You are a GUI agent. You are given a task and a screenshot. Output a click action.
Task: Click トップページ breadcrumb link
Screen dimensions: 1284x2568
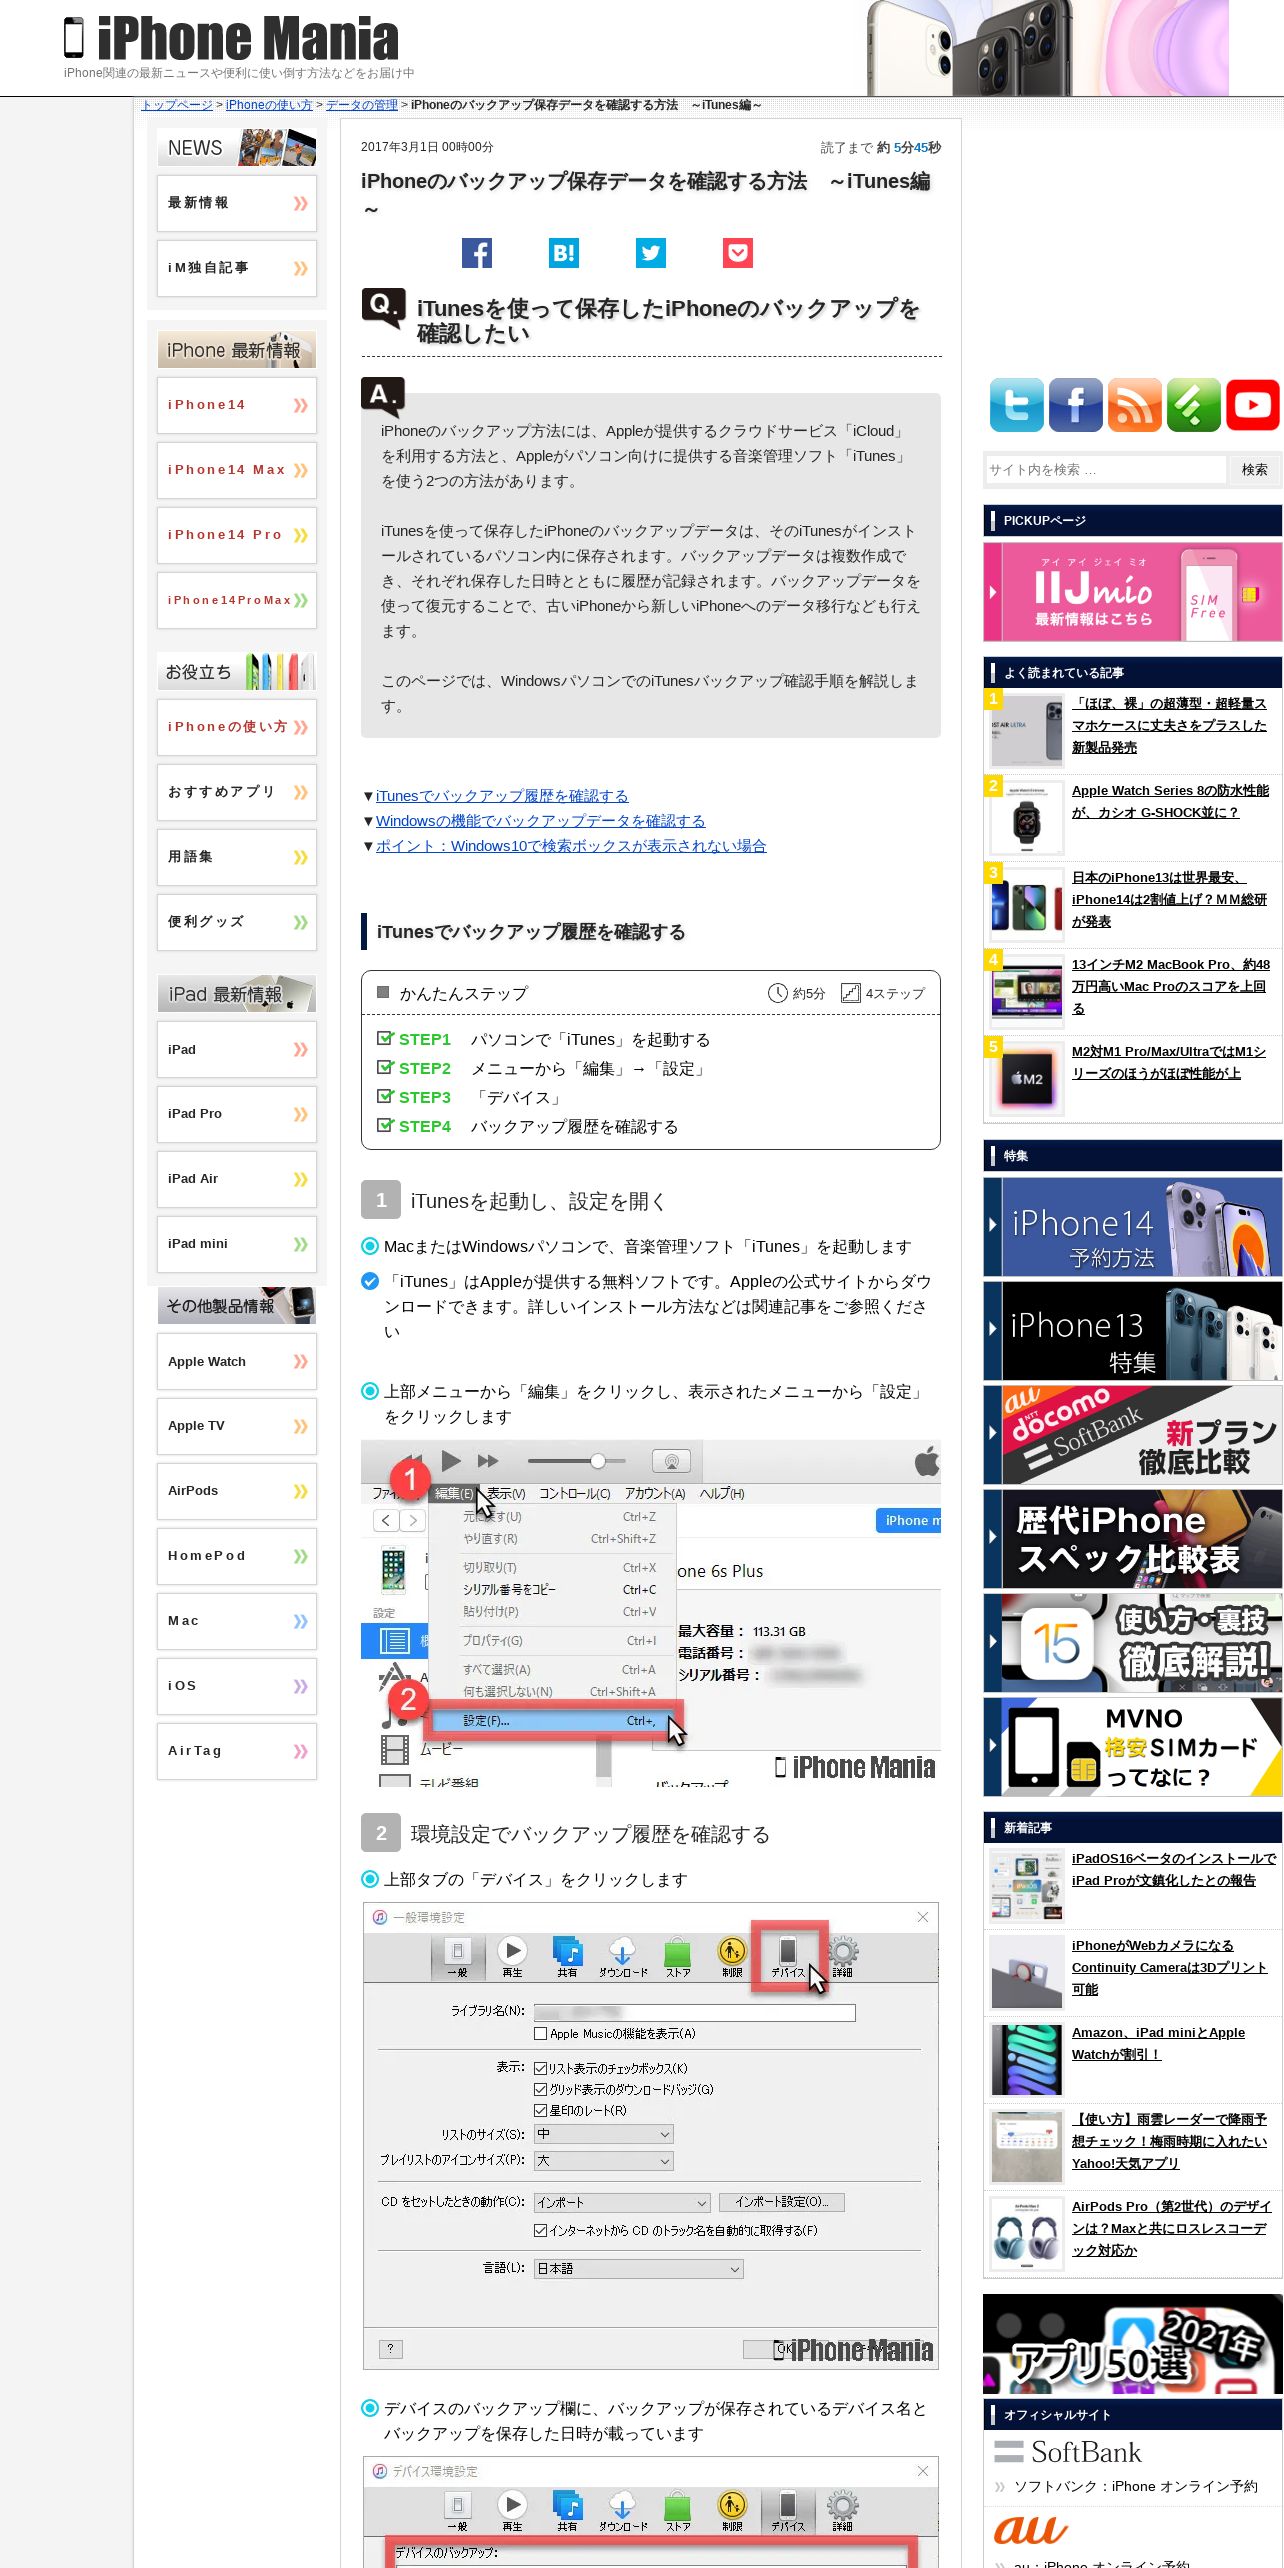coord(177,105)
